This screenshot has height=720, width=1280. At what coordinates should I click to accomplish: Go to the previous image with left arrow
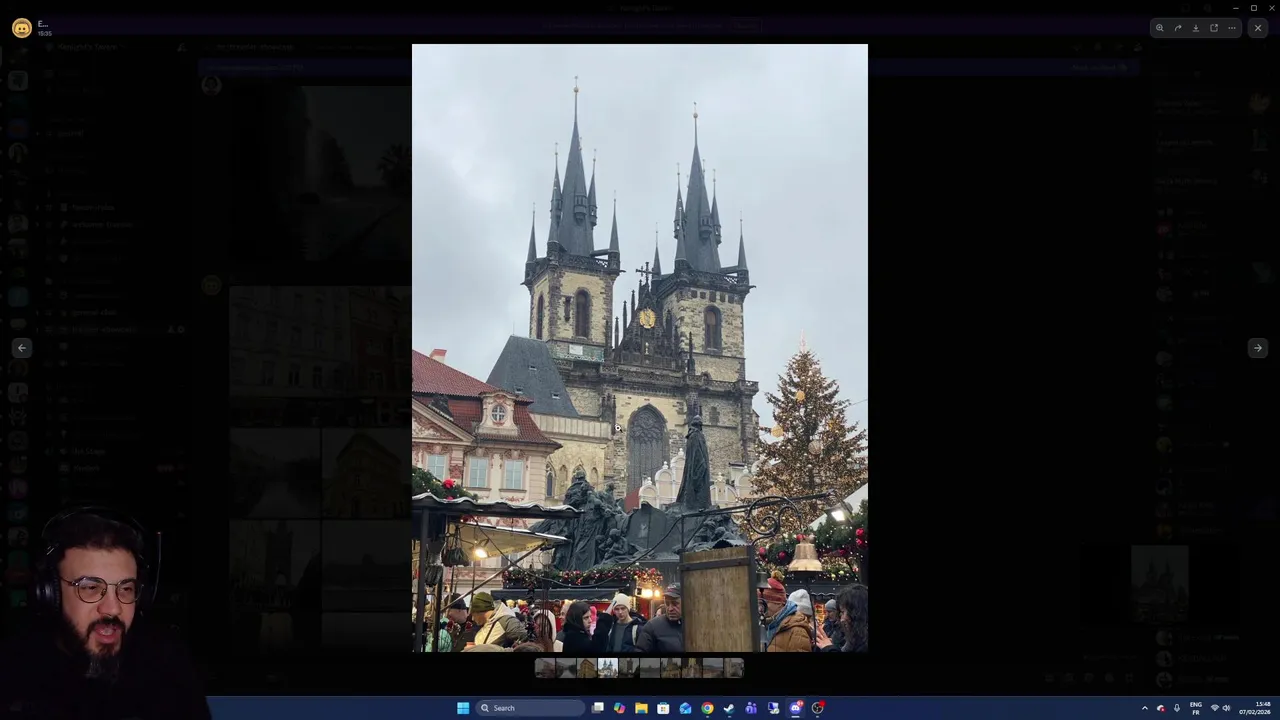[x=22, y=348]
